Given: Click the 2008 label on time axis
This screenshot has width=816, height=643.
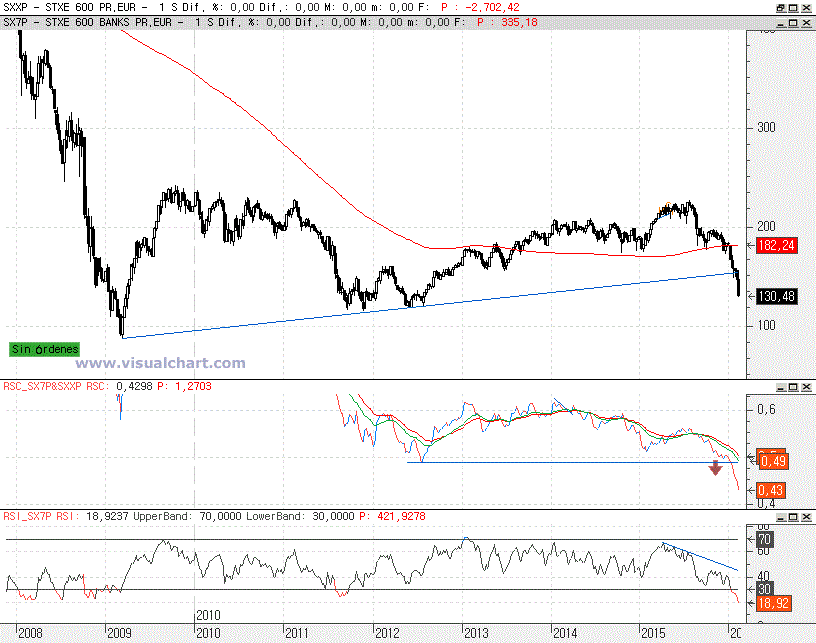Looking at the screenshot, I should click(x=30, y=633).
